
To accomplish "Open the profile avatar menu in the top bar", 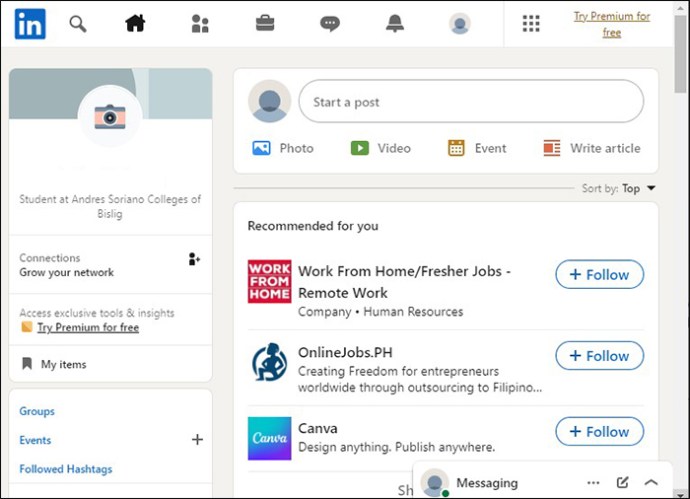I will pyautogui.click(x=460, y=24).
